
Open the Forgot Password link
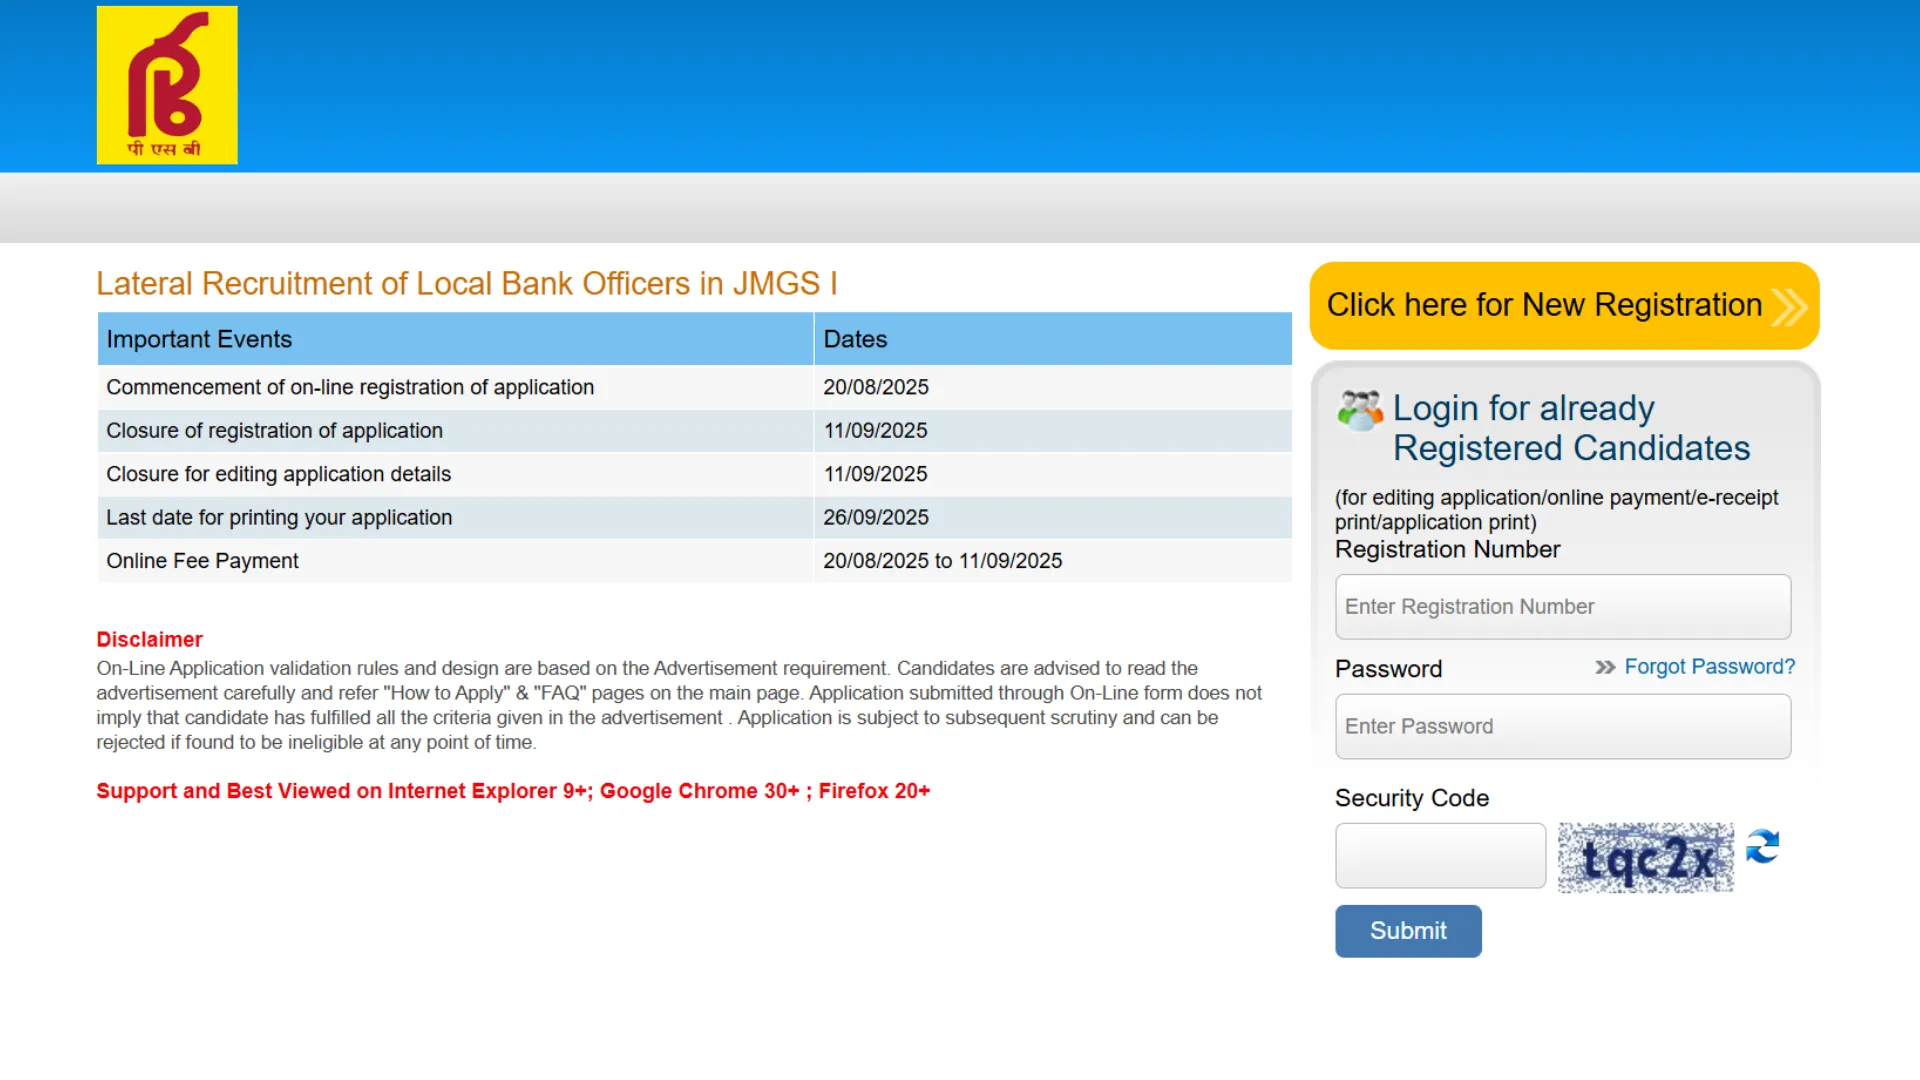tap(1709, 667)
